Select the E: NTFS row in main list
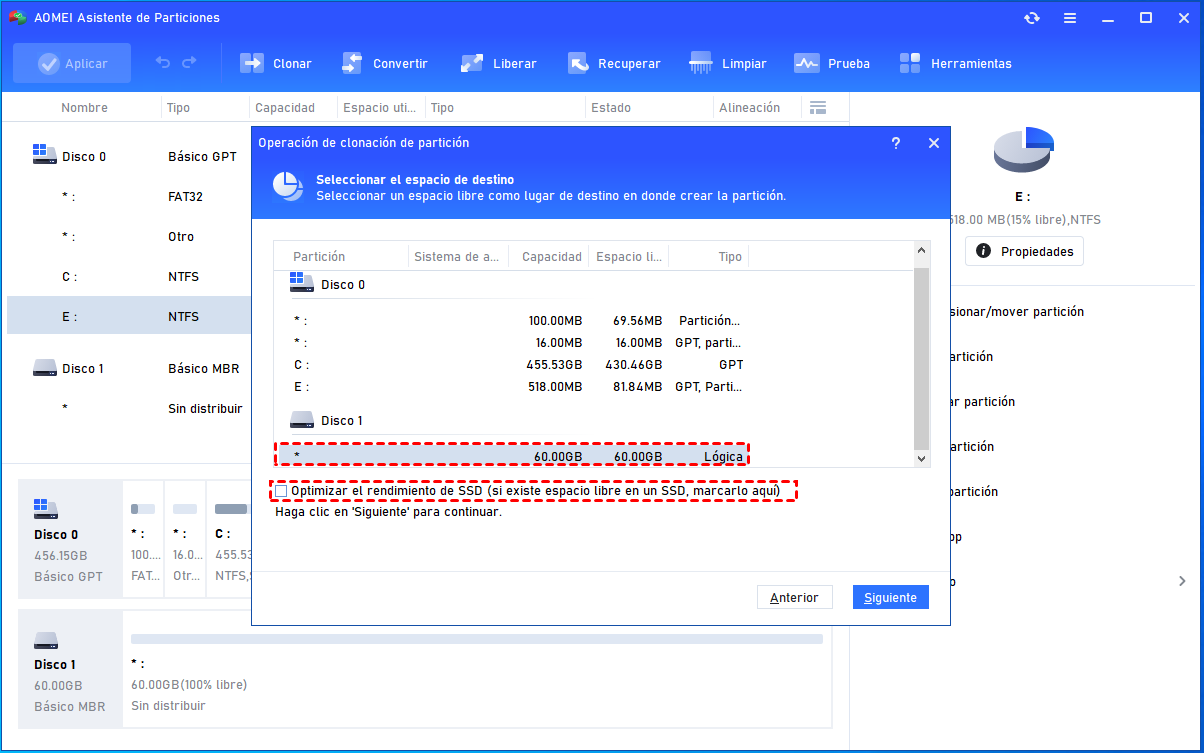Image resolution: width=1204 pixels, height=753 pixels. [128, 316]
